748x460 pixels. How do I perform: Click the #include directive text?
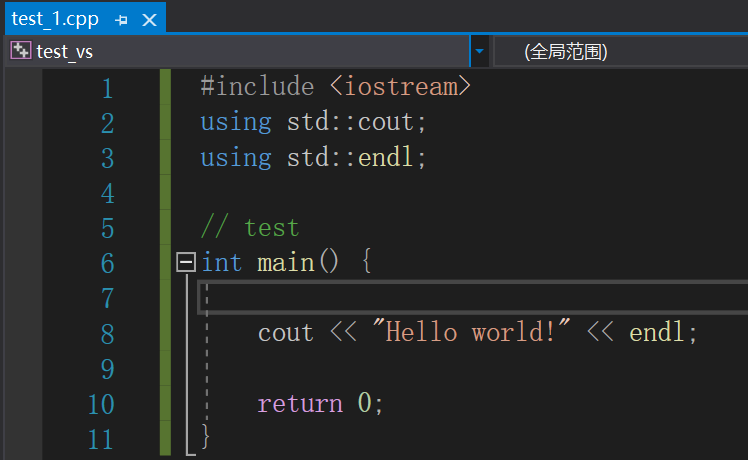[x=258, y=86]
